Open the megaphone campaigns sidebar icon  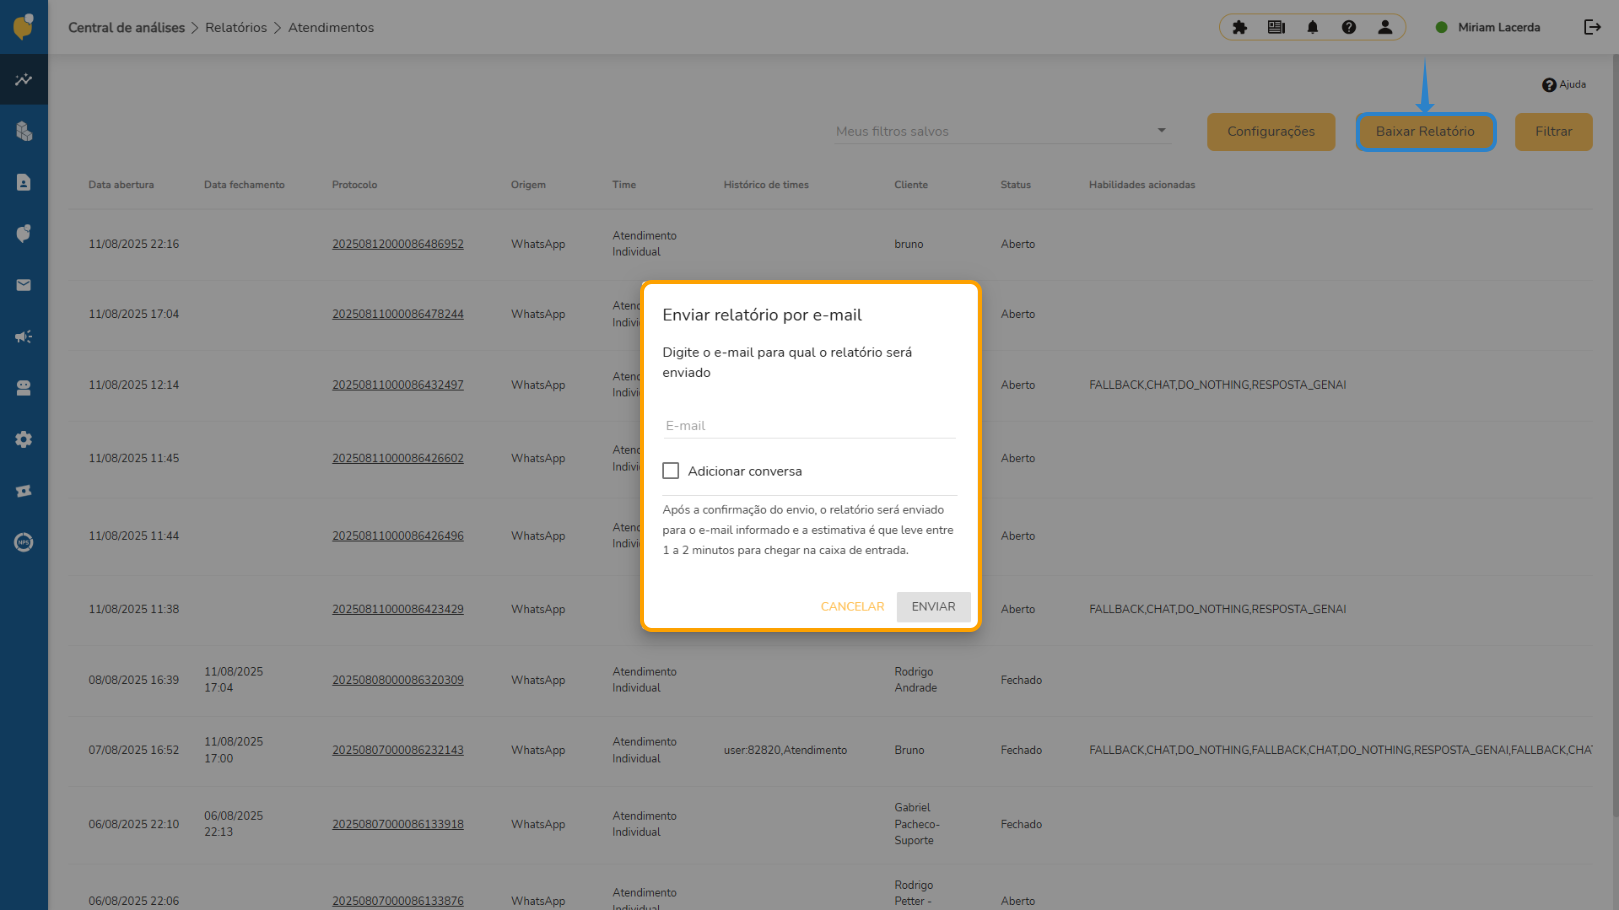pyautogui.click(x=23, y=336)
